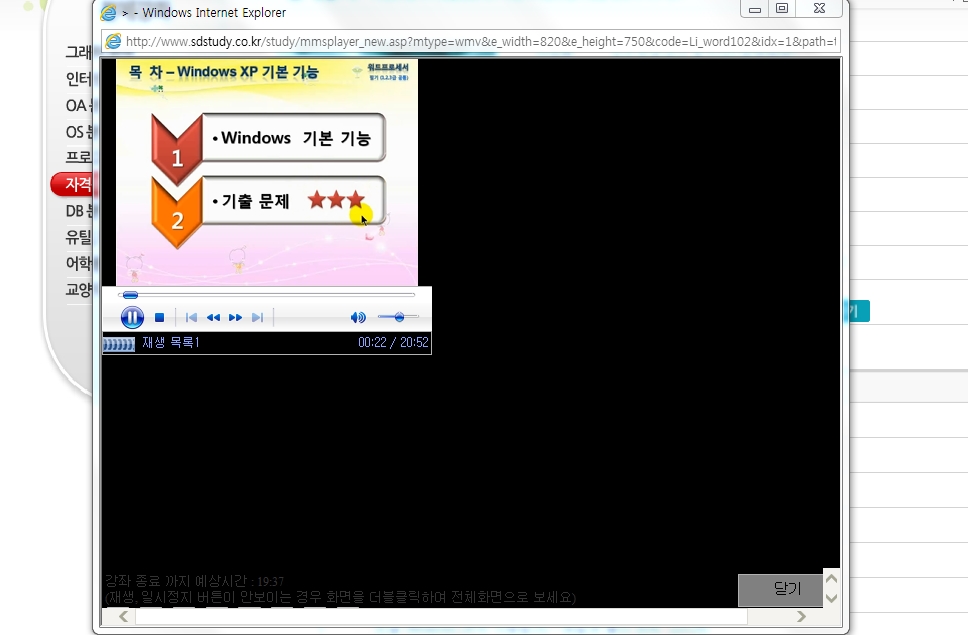968x635 pixels.
Task: Pause the video with the pause button
Action: pos(132,317)
